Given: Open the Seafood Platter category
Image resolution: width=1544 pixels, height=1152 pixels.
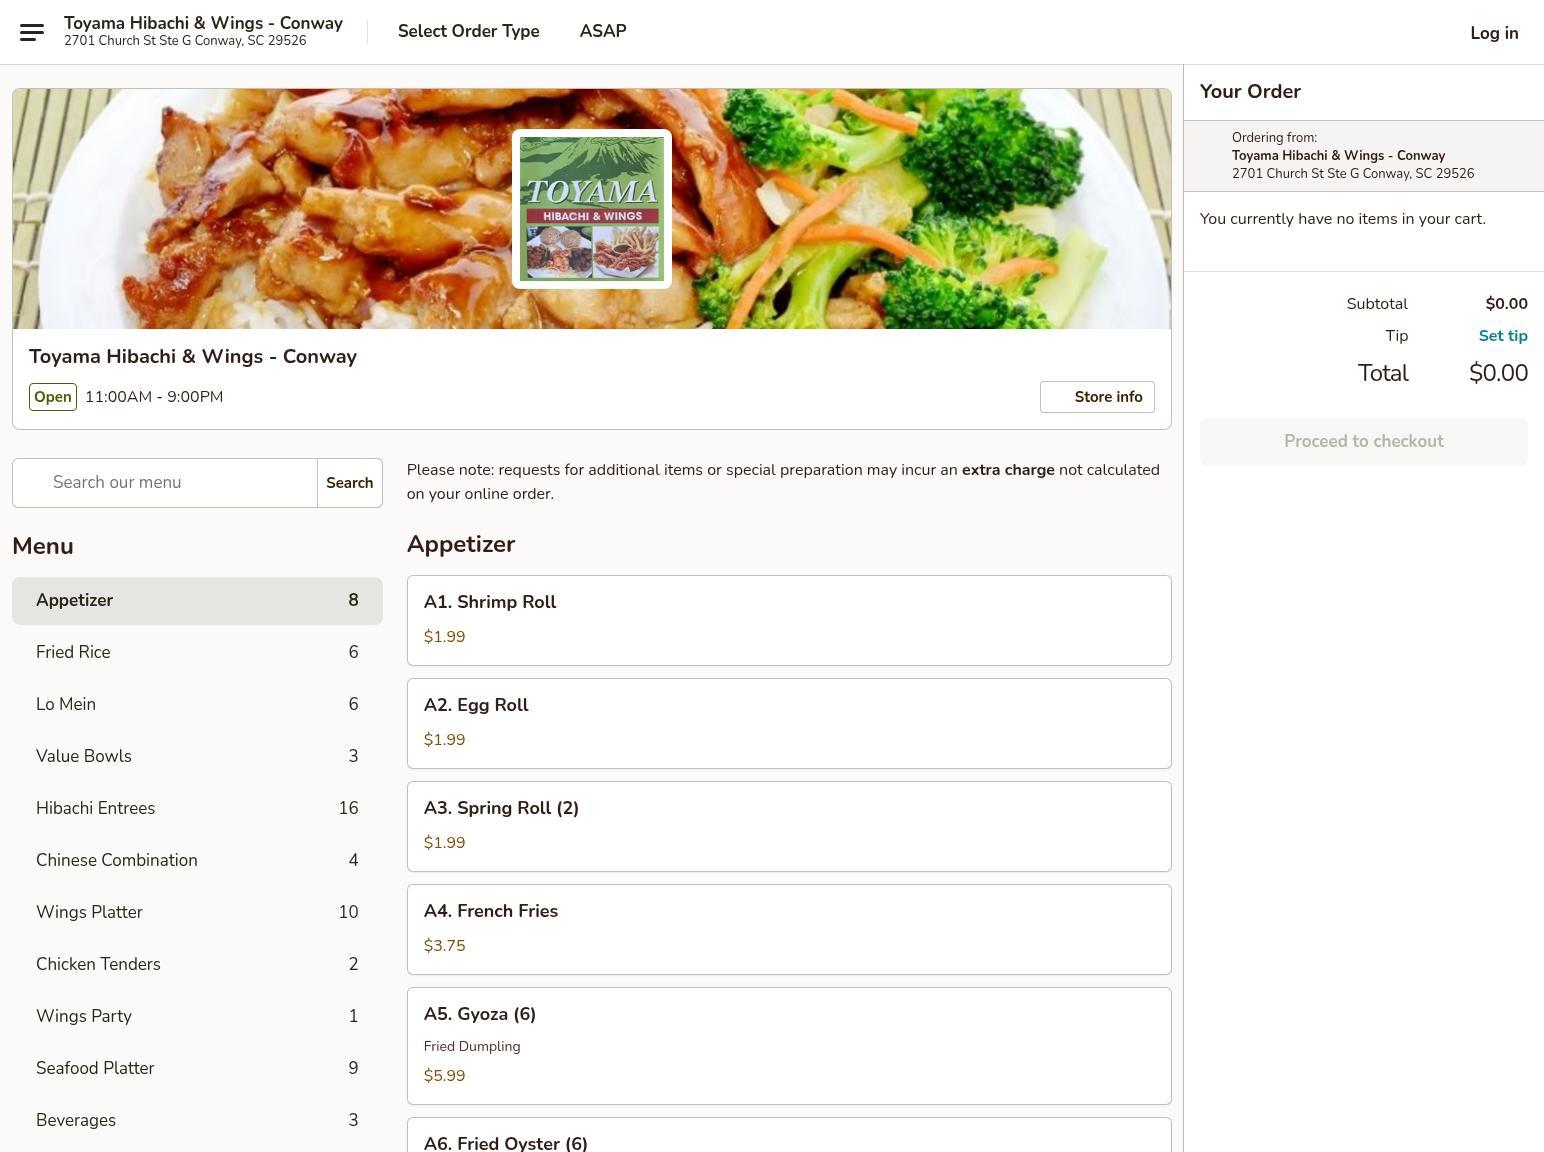Looking at the screenshot, I should [x=197, y=1069].
